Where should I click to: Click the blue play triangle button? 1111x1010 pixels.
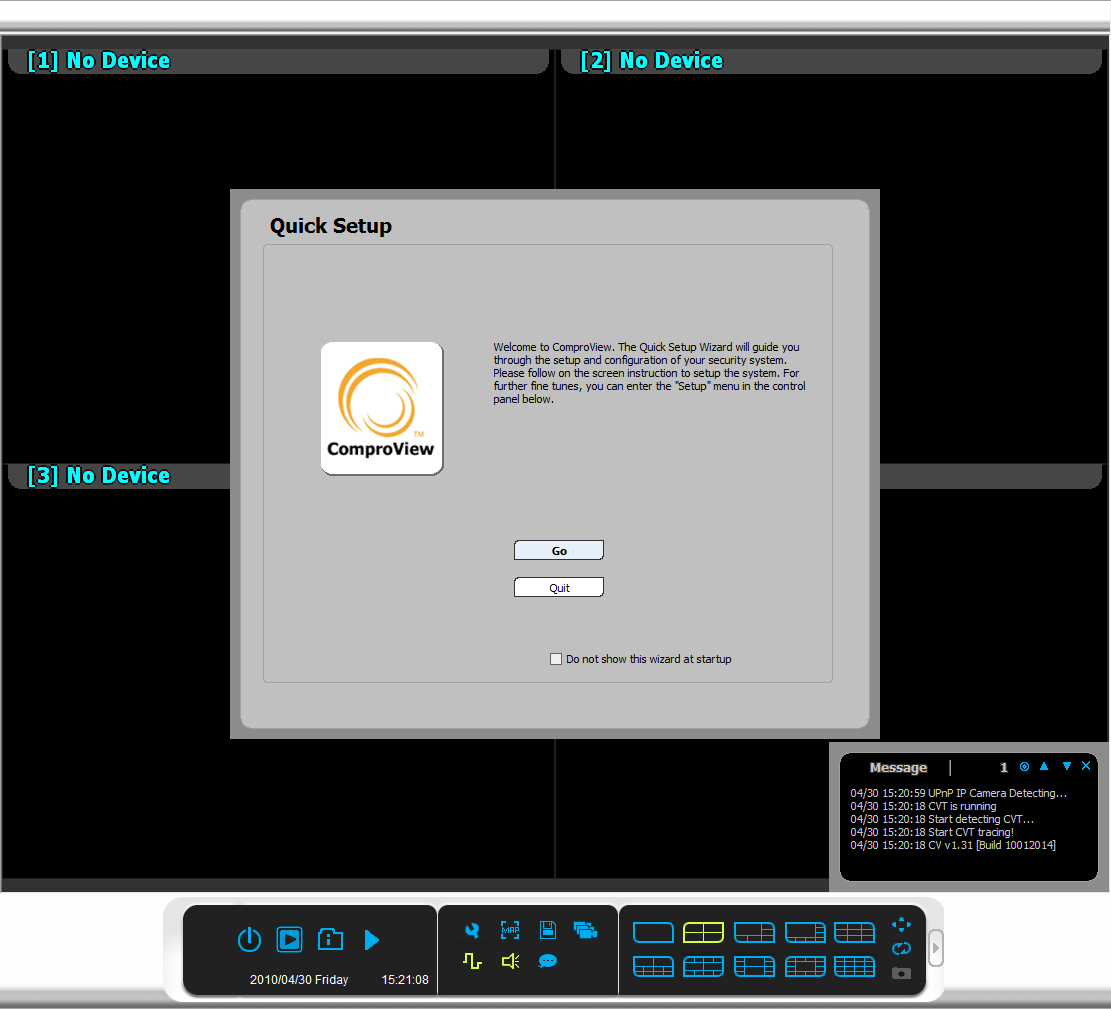pos(372,940)
